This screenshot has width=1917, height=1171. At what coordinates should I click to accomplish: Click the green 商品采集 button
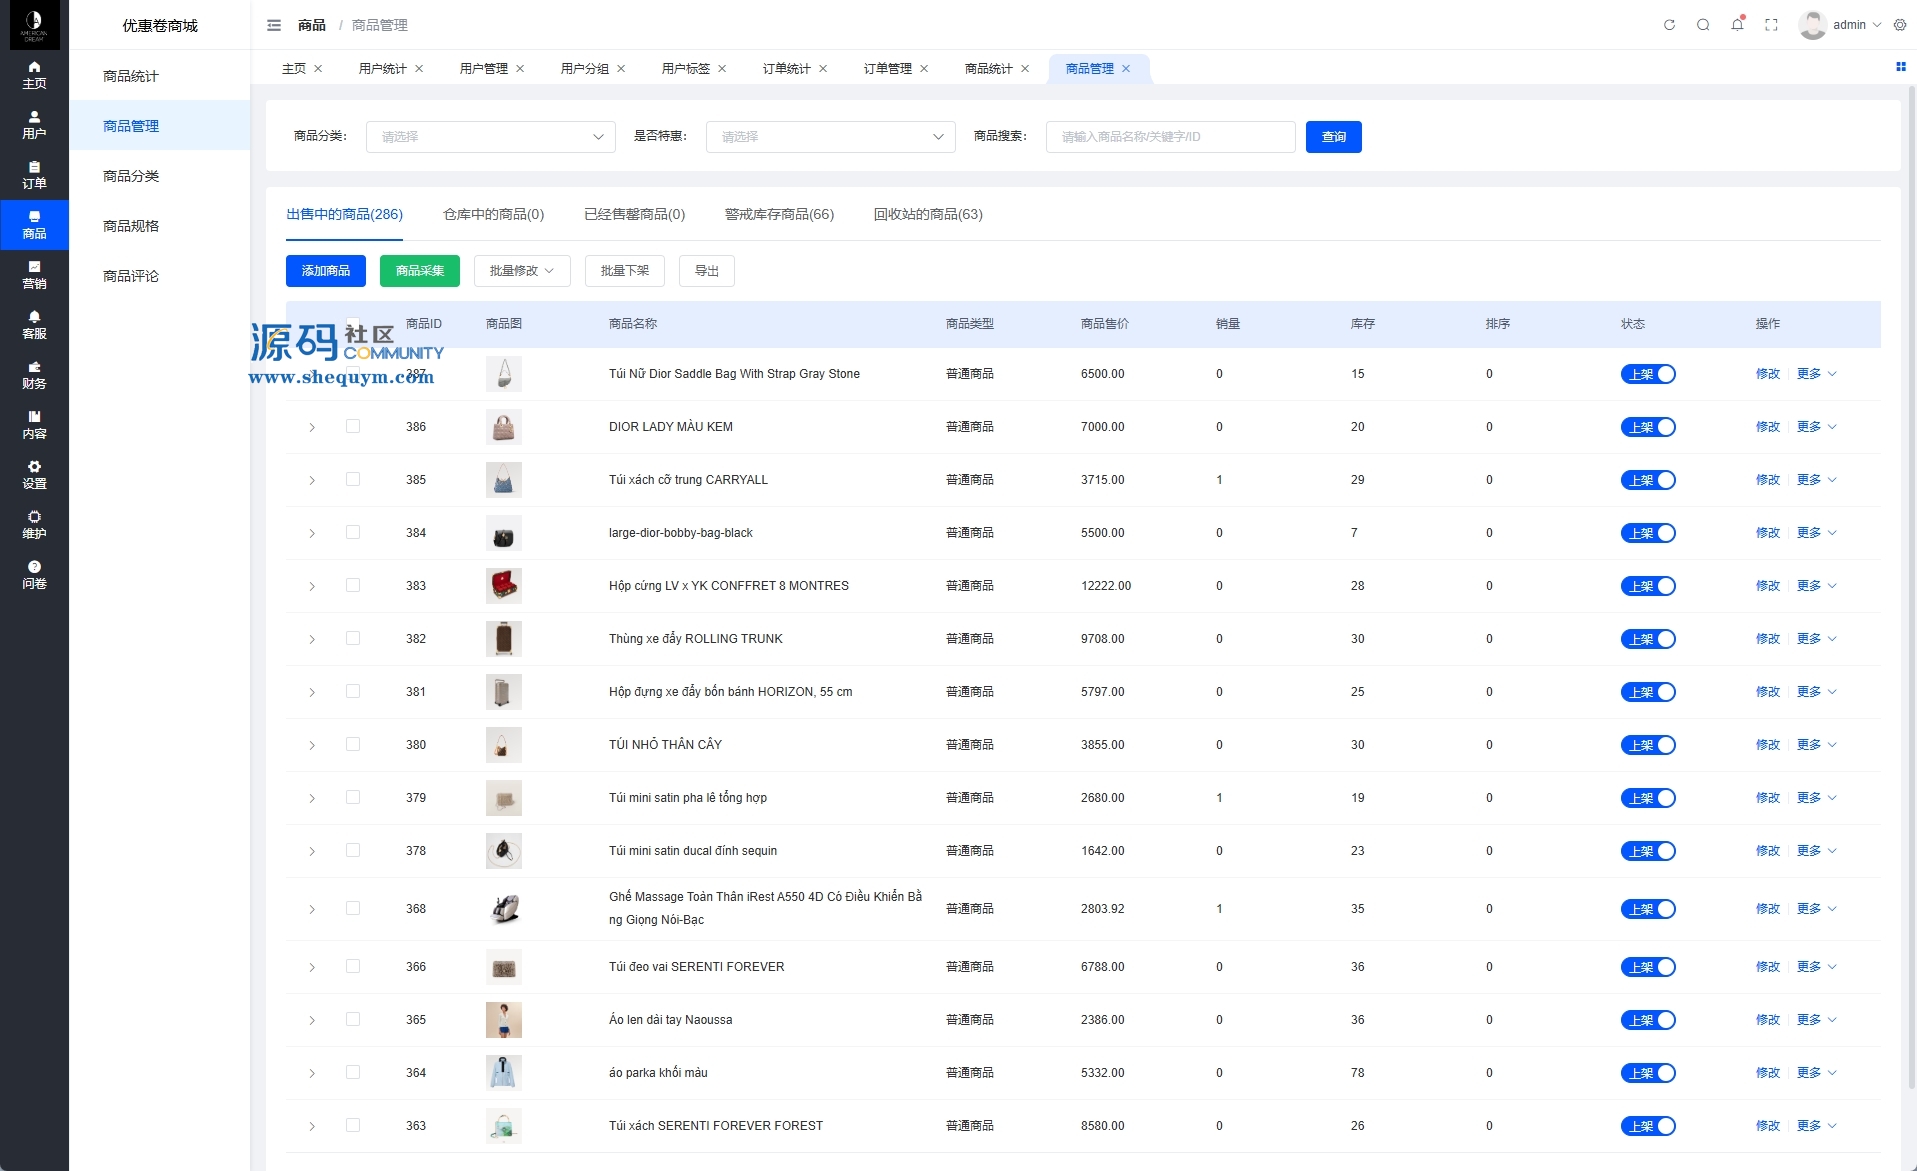419,271
